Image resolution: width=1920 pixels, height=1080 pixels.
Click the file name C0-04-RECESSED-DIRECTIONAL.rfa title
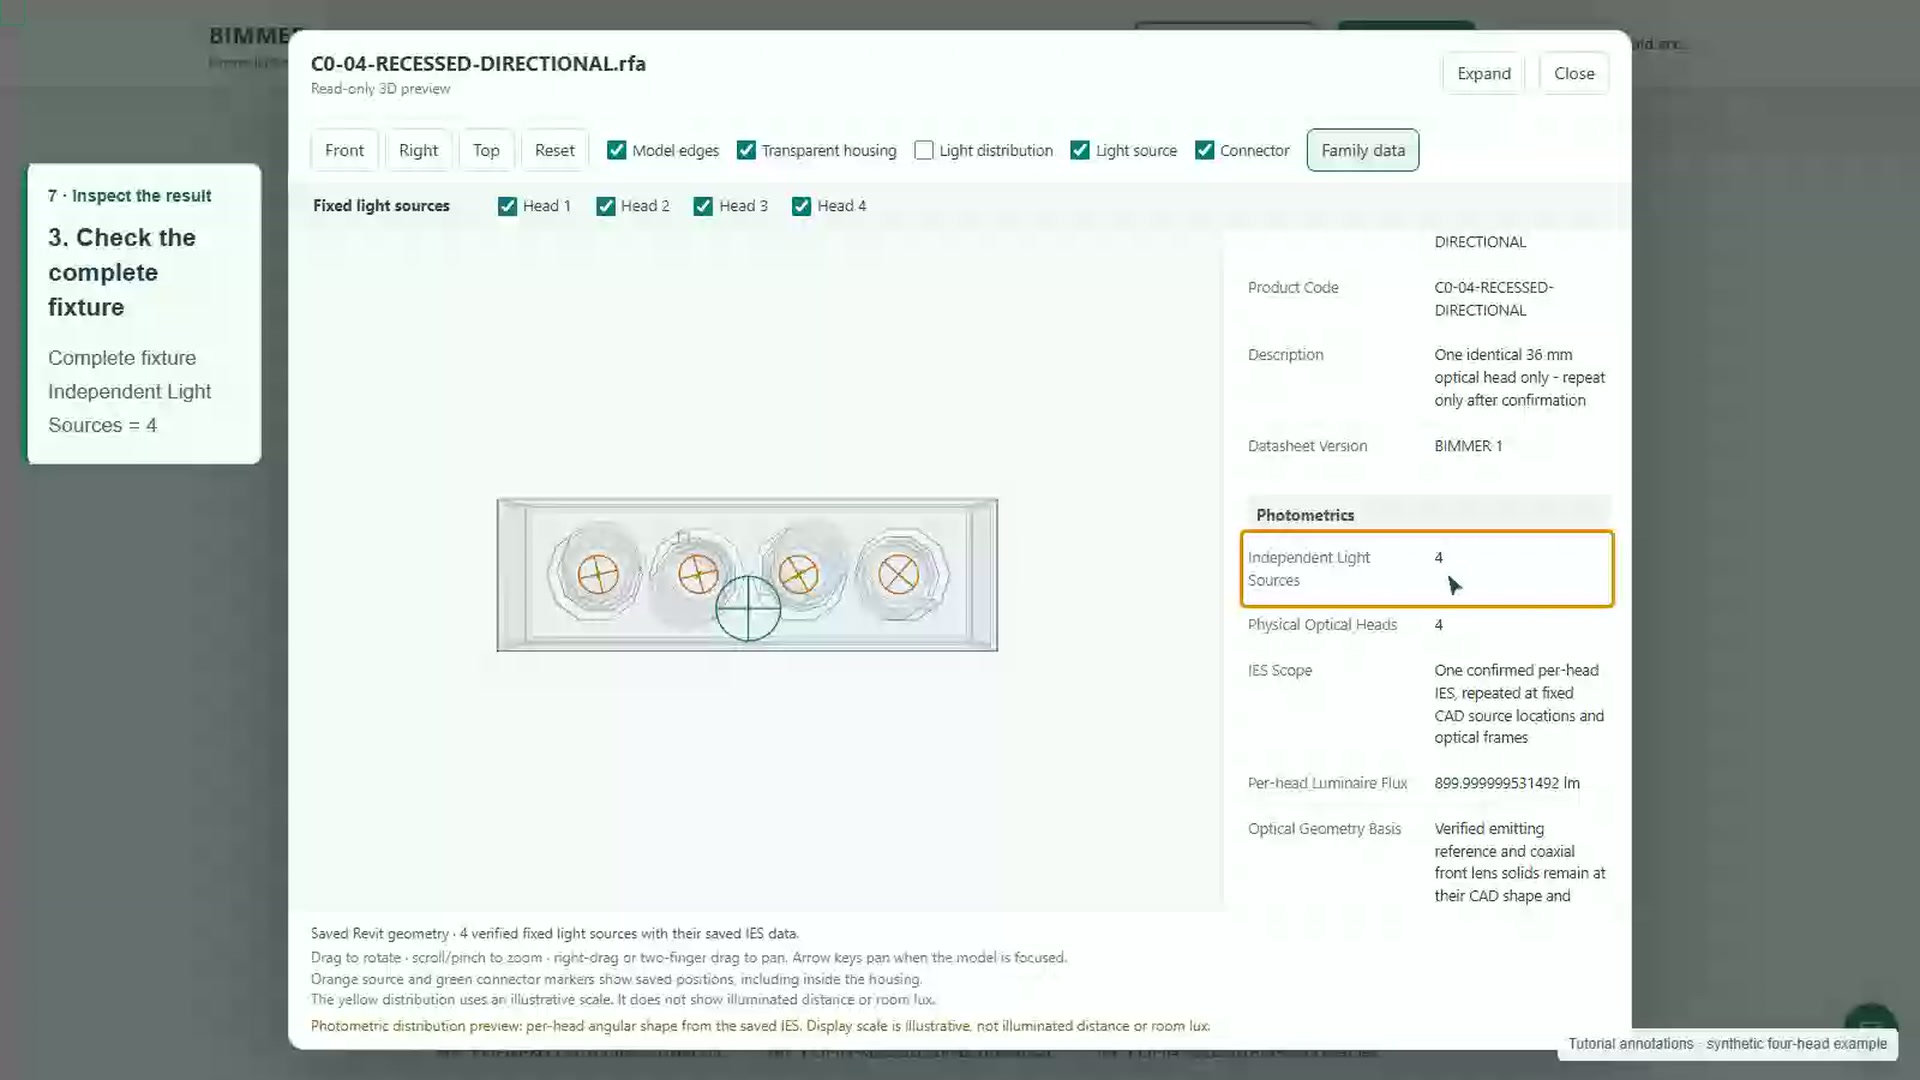click(478, 64)
